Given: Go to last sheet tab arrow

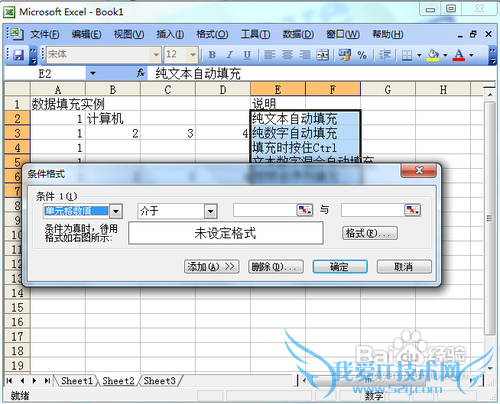Looking at the screenshot, I should (x=47, y=381).
